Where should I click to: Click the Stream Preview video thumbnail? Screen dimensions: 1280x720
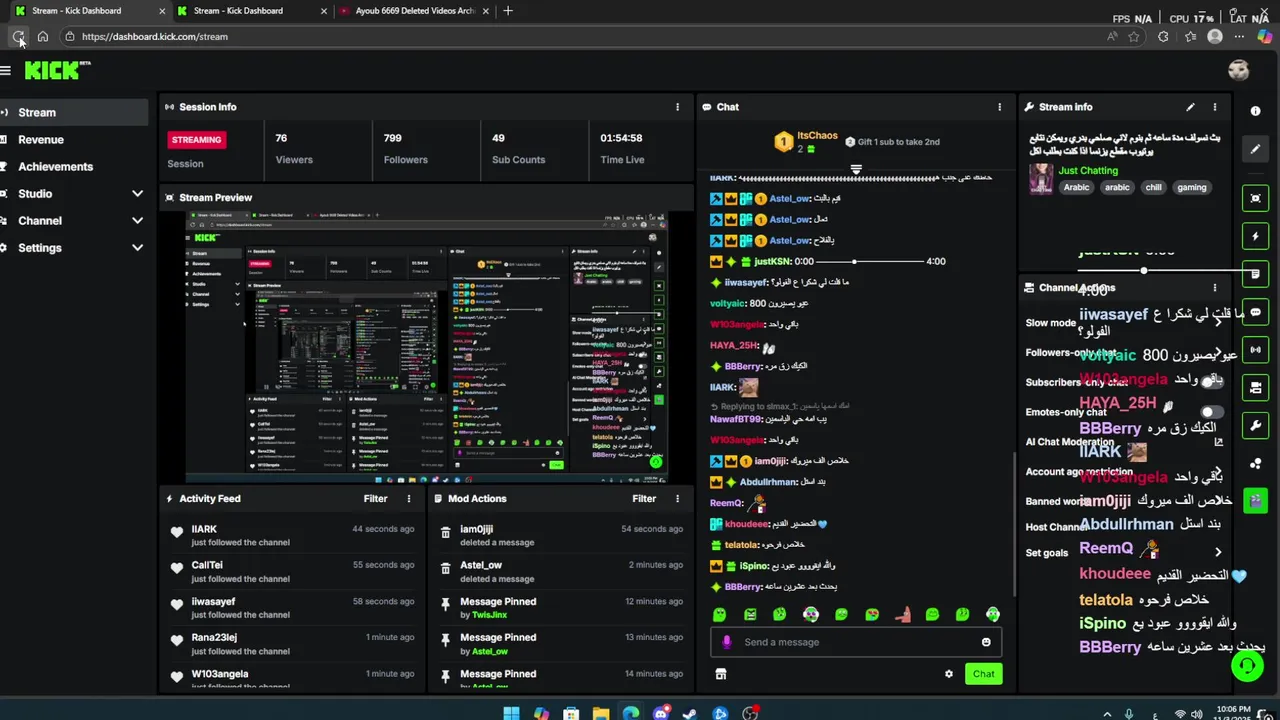pos(425,346)
